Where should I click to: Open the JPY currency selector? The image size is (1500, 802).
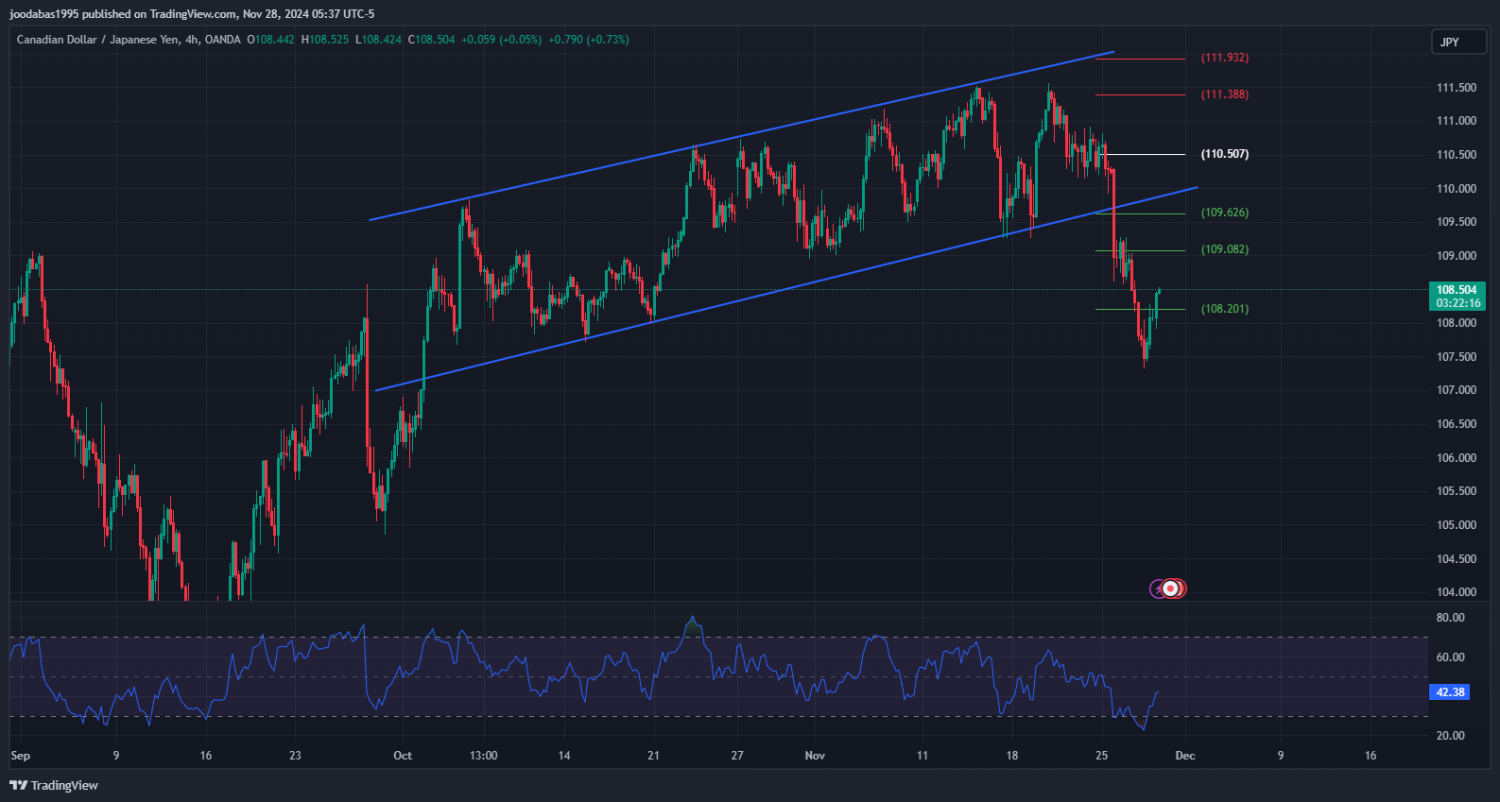coord(1447,42)
